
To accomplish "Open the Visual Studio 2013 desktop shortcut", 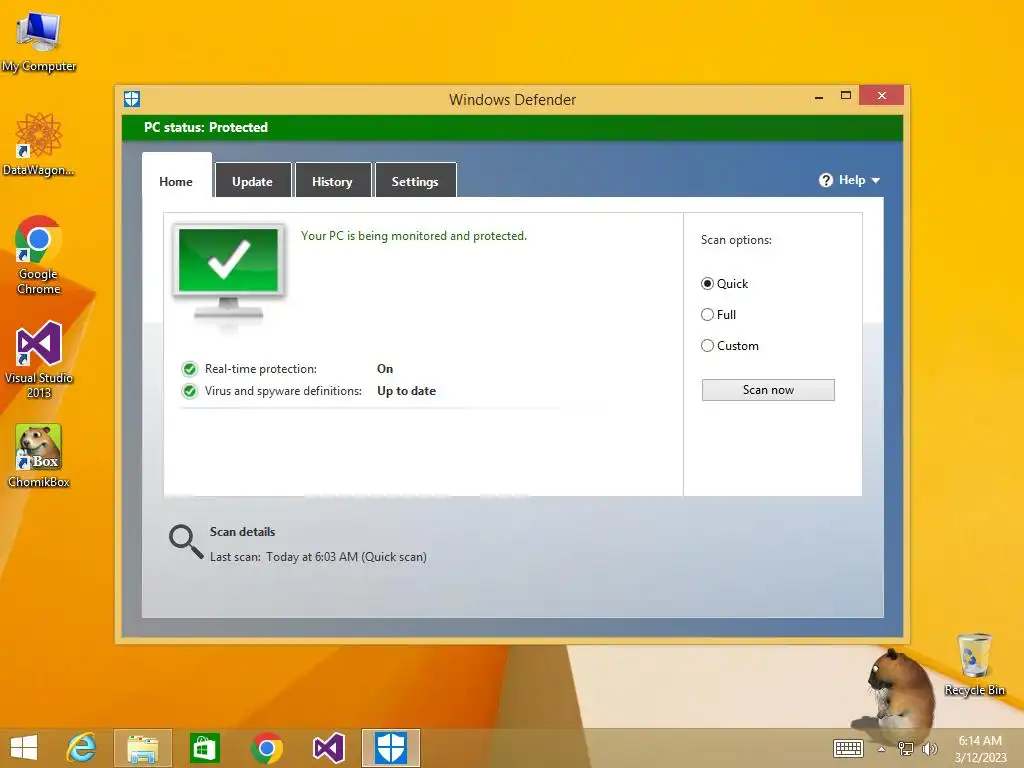I will pos(38,359).
